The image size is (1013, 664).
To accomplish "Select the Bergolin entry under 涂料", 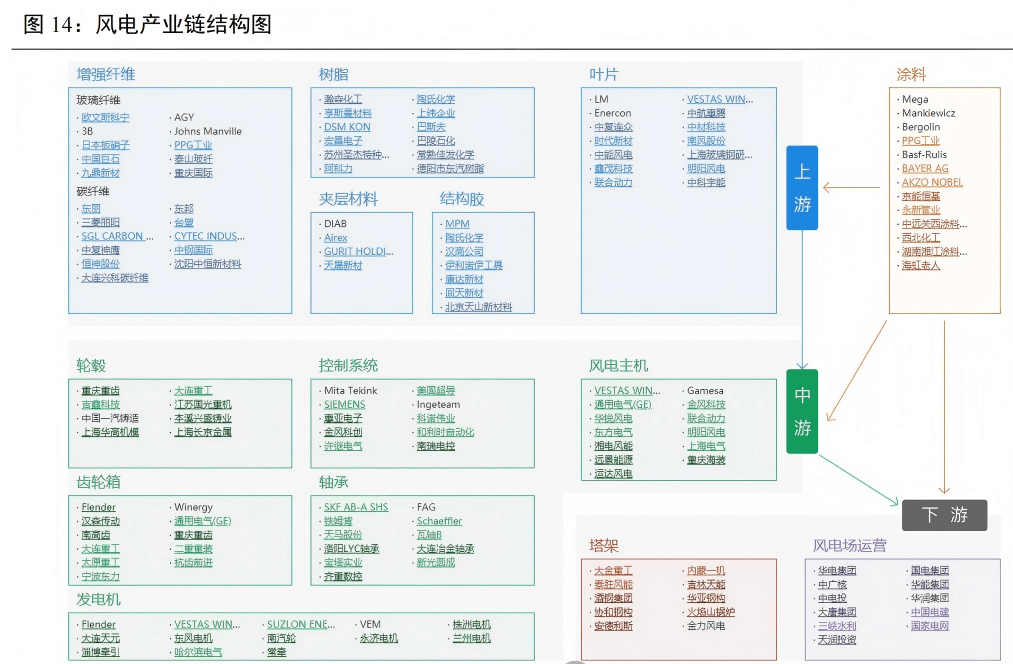I will [921, 127].
